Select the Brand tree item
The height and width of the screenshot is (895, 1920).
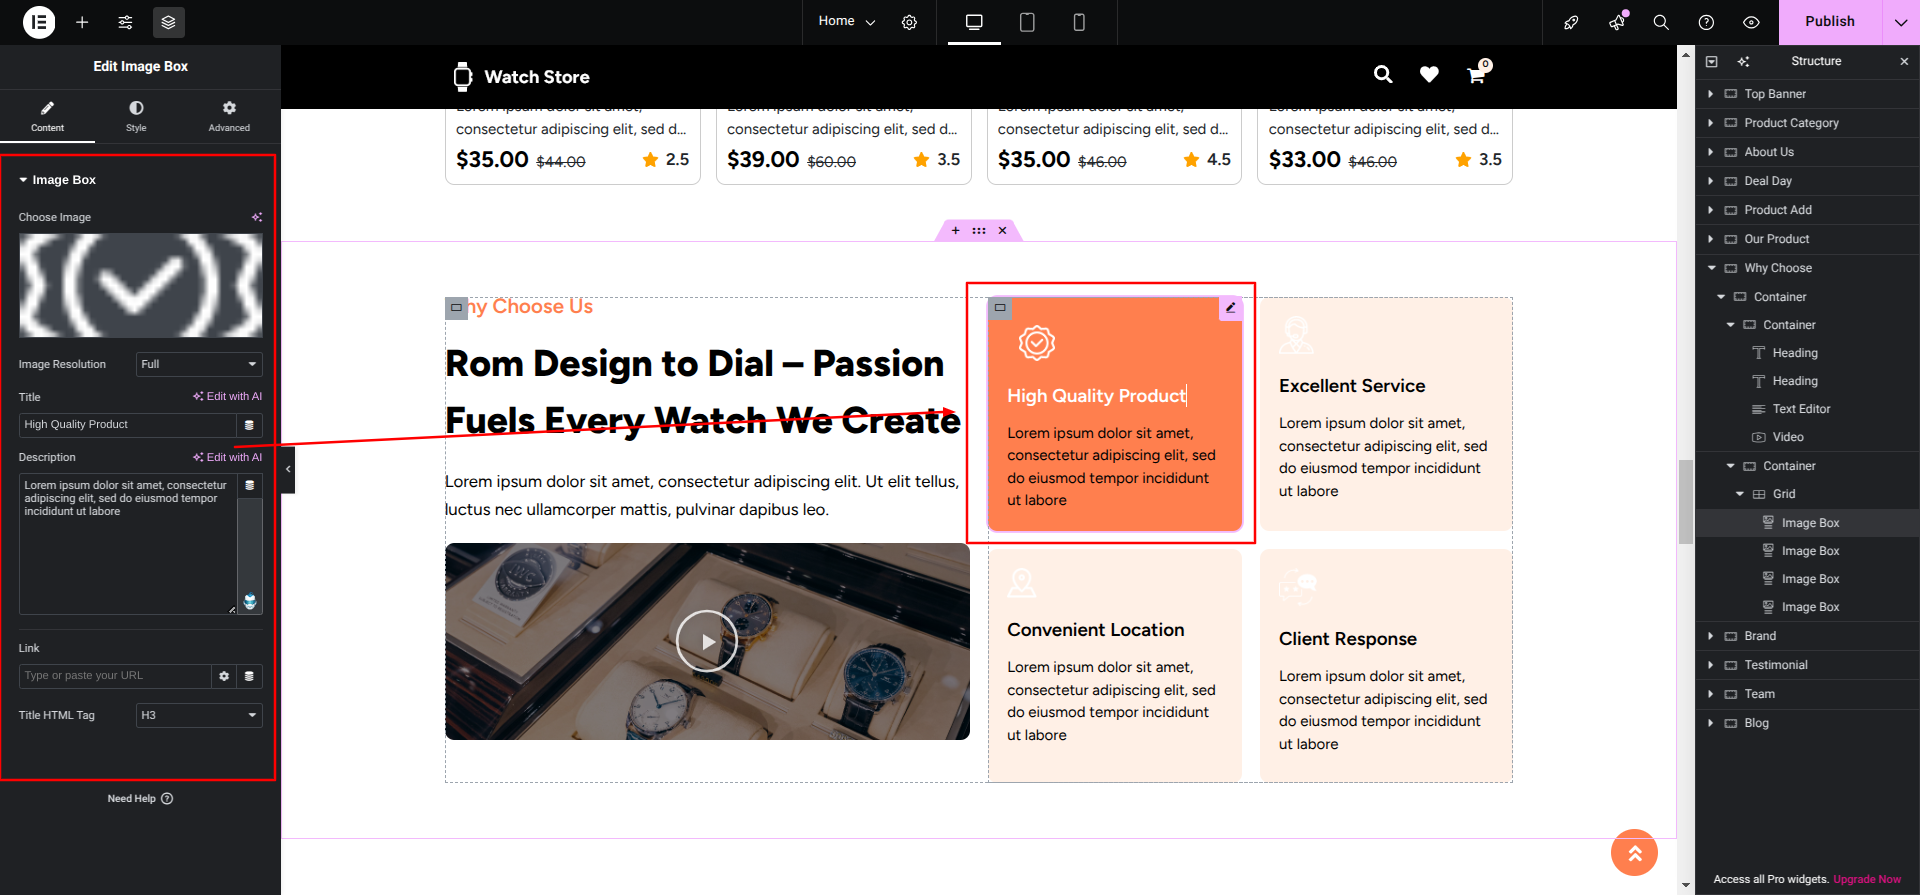[1760, 636]
